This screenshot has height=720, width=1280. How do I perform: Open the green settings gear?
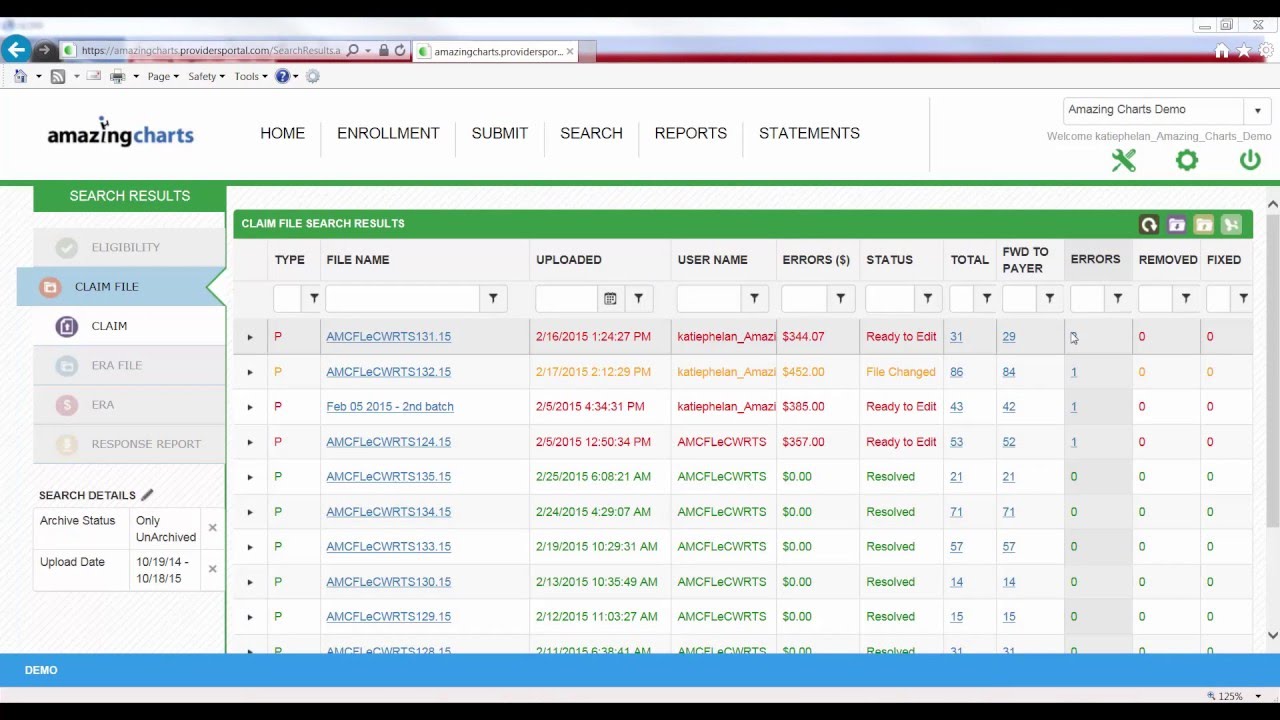click(1187, 160)
